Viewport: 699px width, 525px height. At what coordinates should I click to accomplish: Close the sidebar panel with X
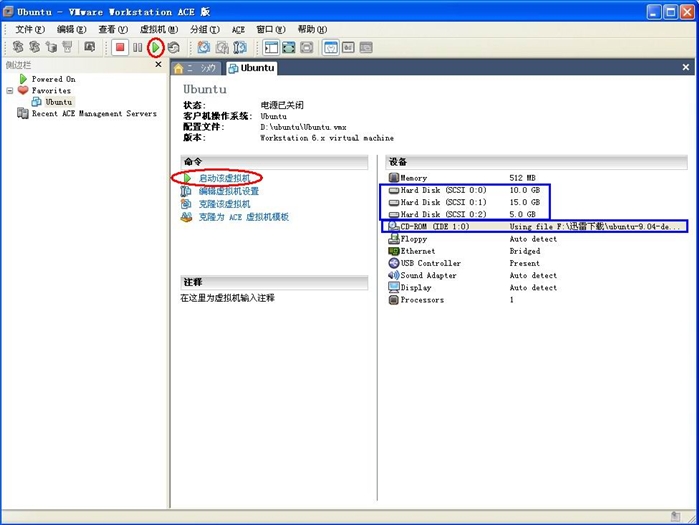coord(158,65)
